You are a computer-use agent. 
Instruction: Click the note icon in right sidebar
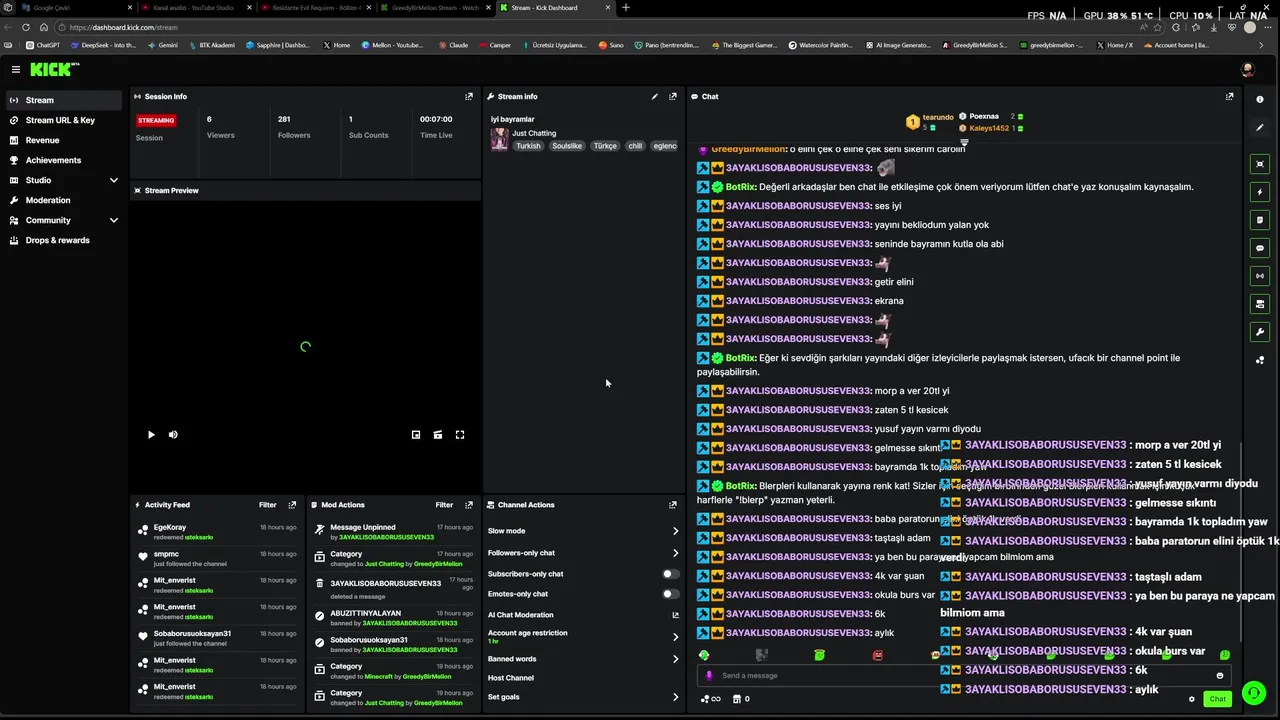pyautogui.click(x=1260, y=220)
